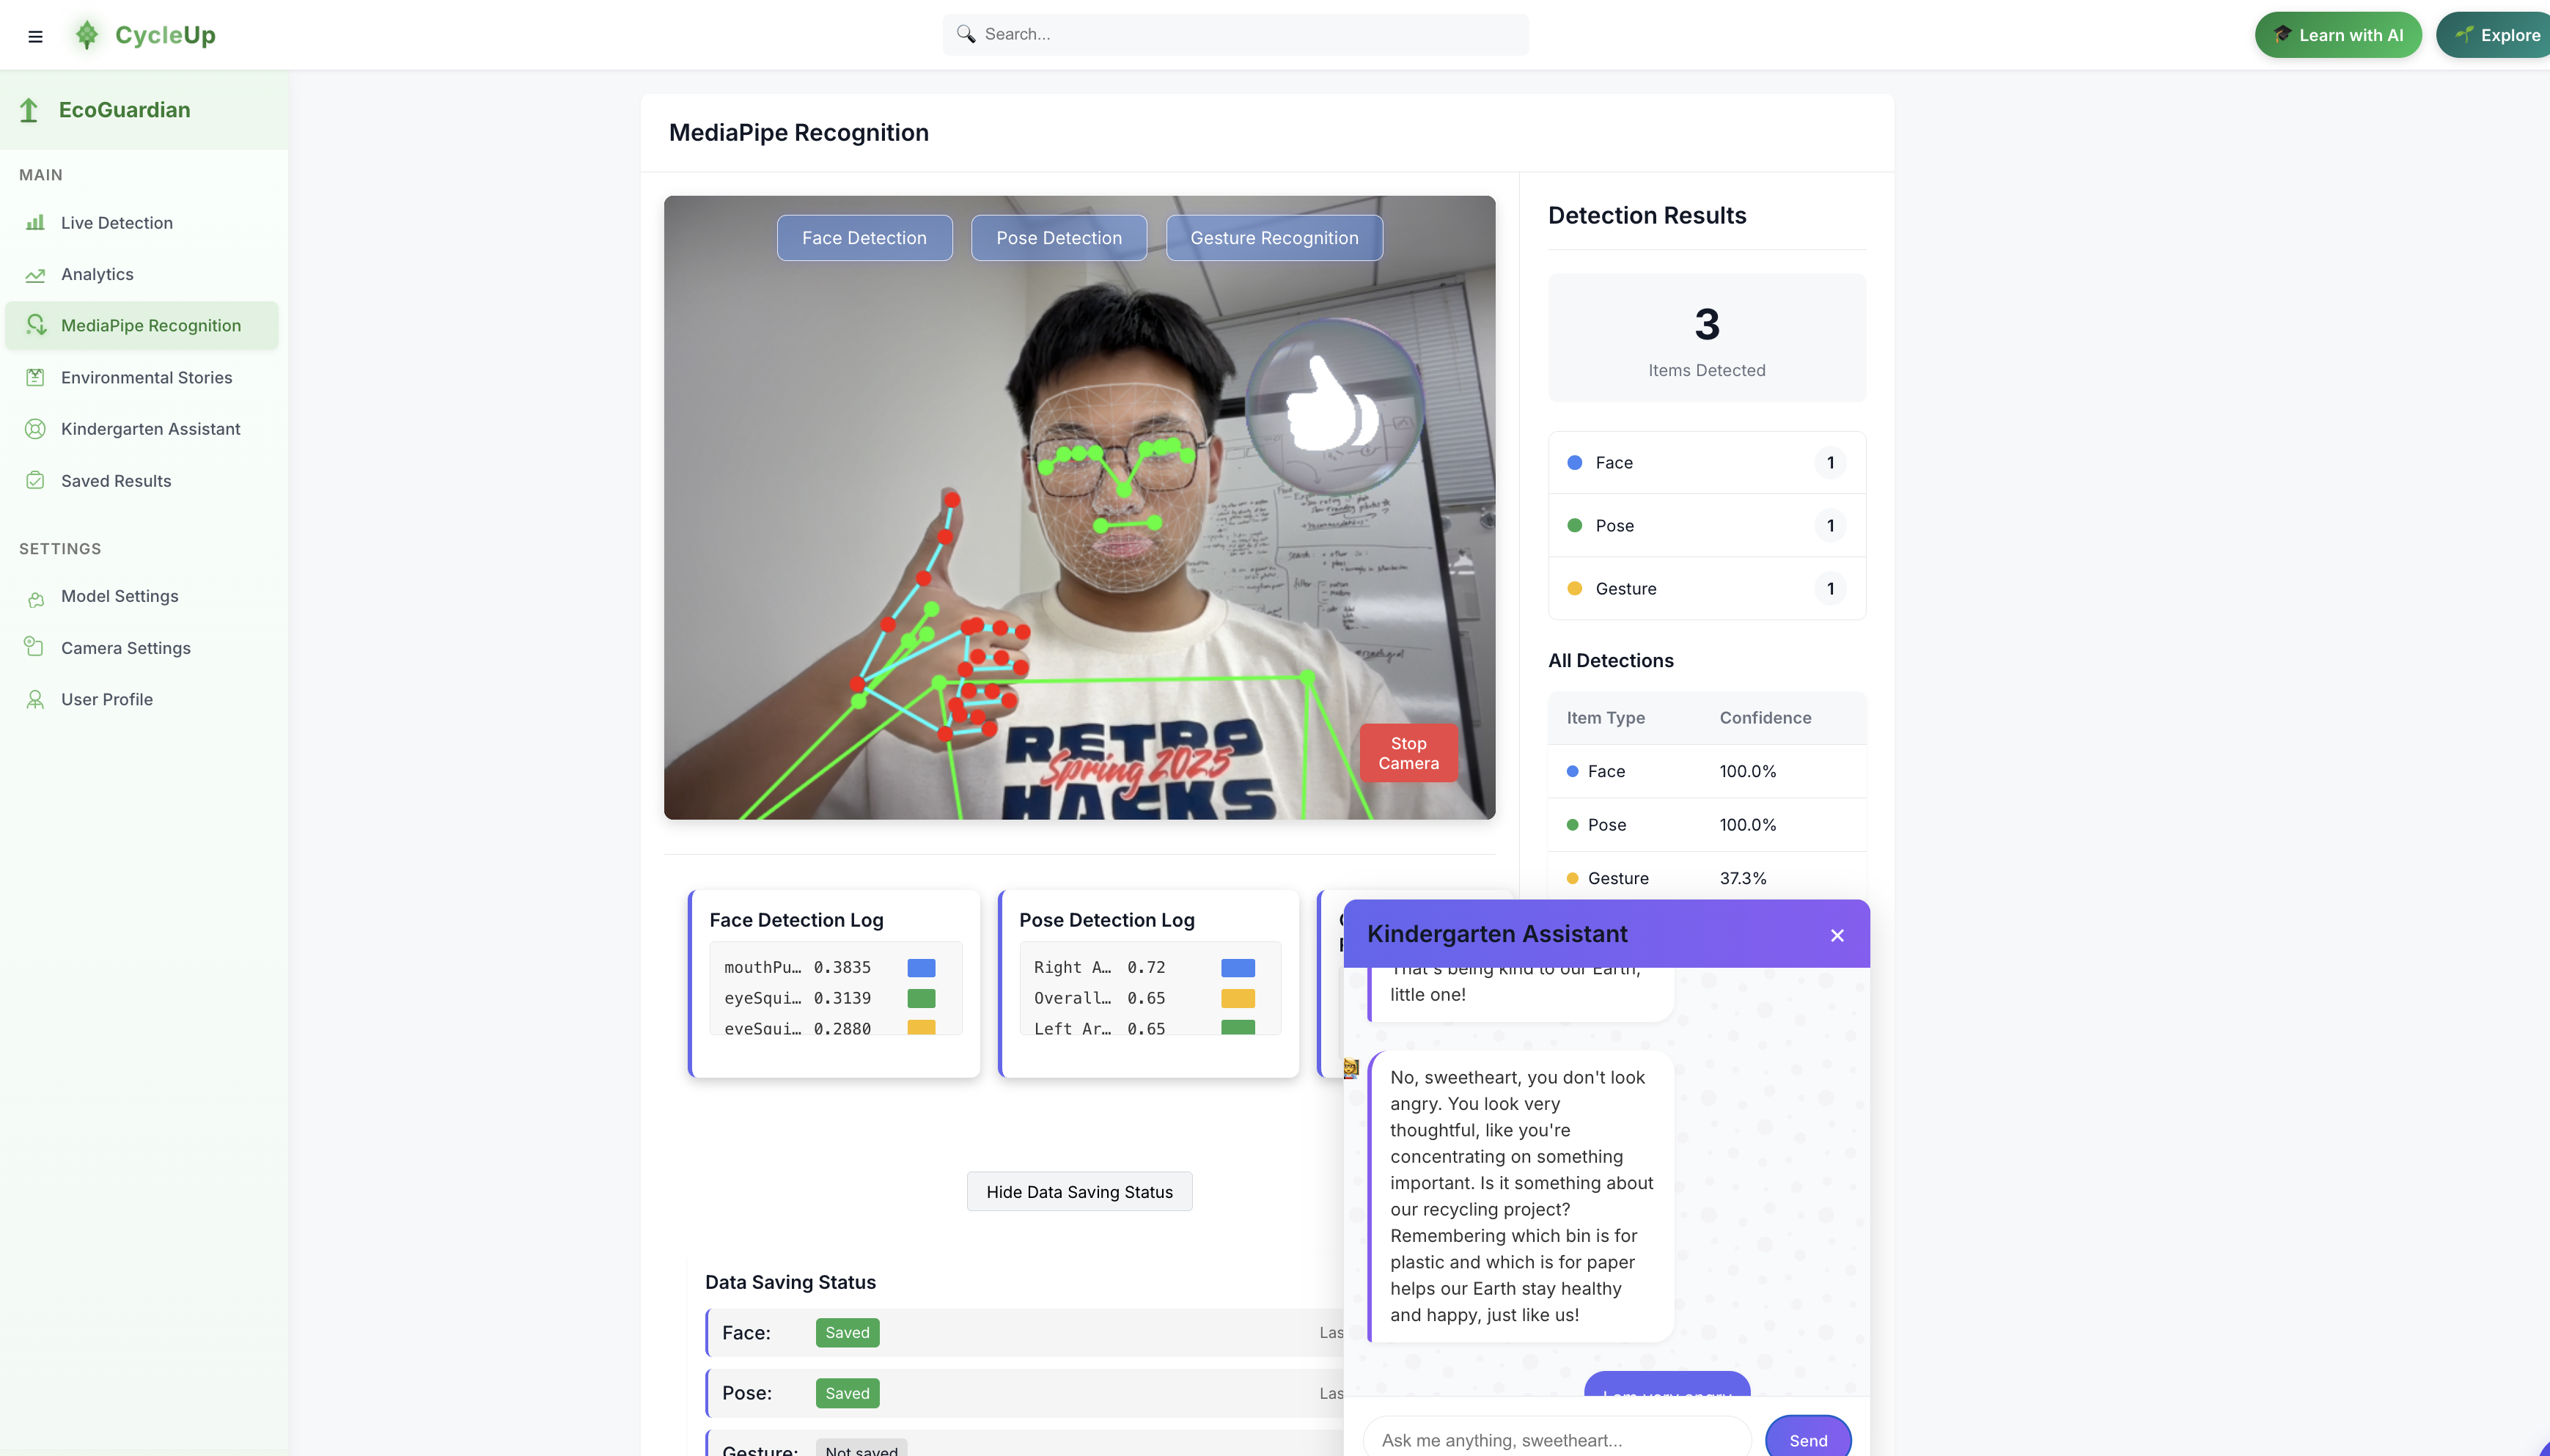Open Camera Settings page
Screen dimensions: 2550x1456
coord(125,648)
